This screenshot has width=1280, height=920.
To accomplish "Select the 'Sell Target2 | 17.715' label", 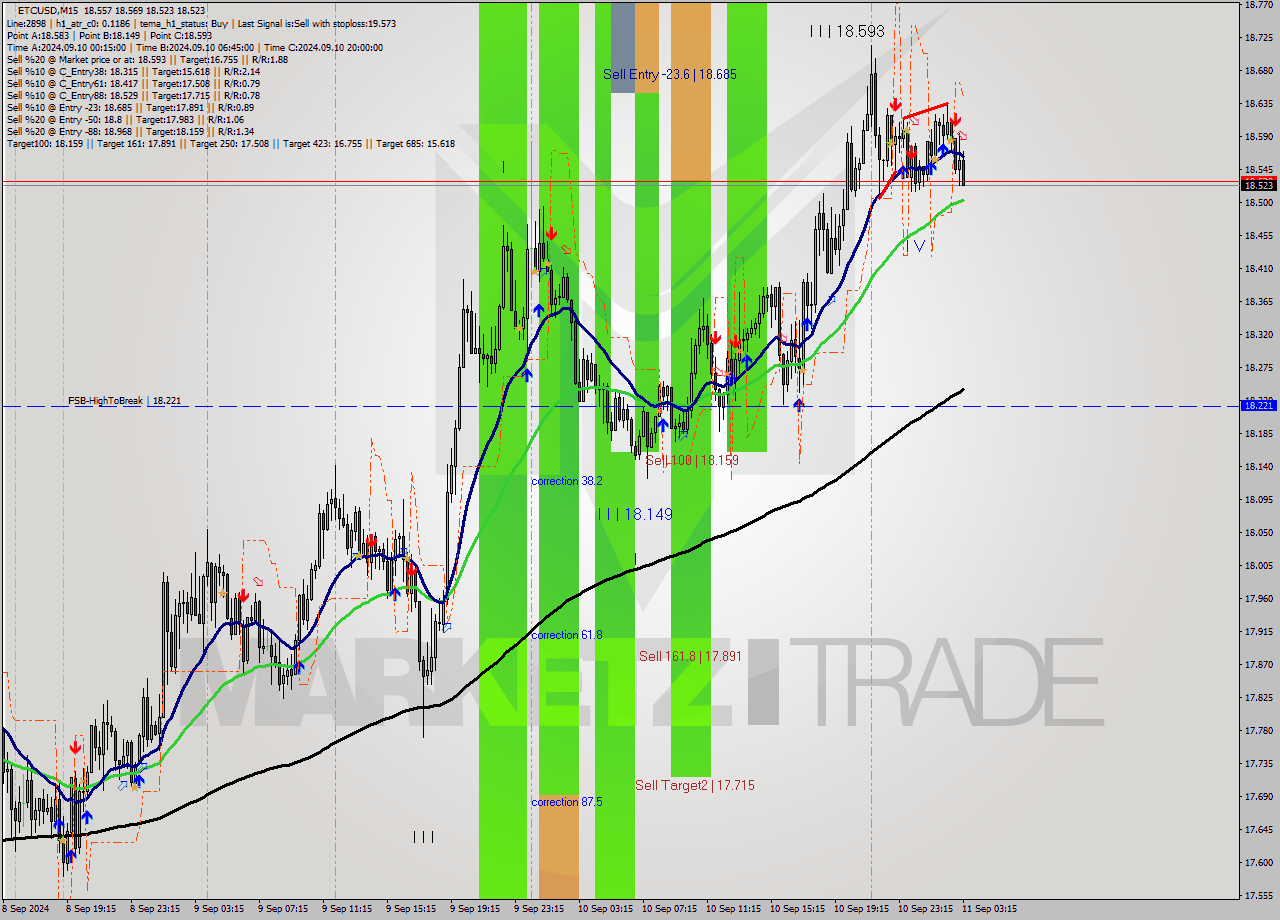I will pos(695,785).
